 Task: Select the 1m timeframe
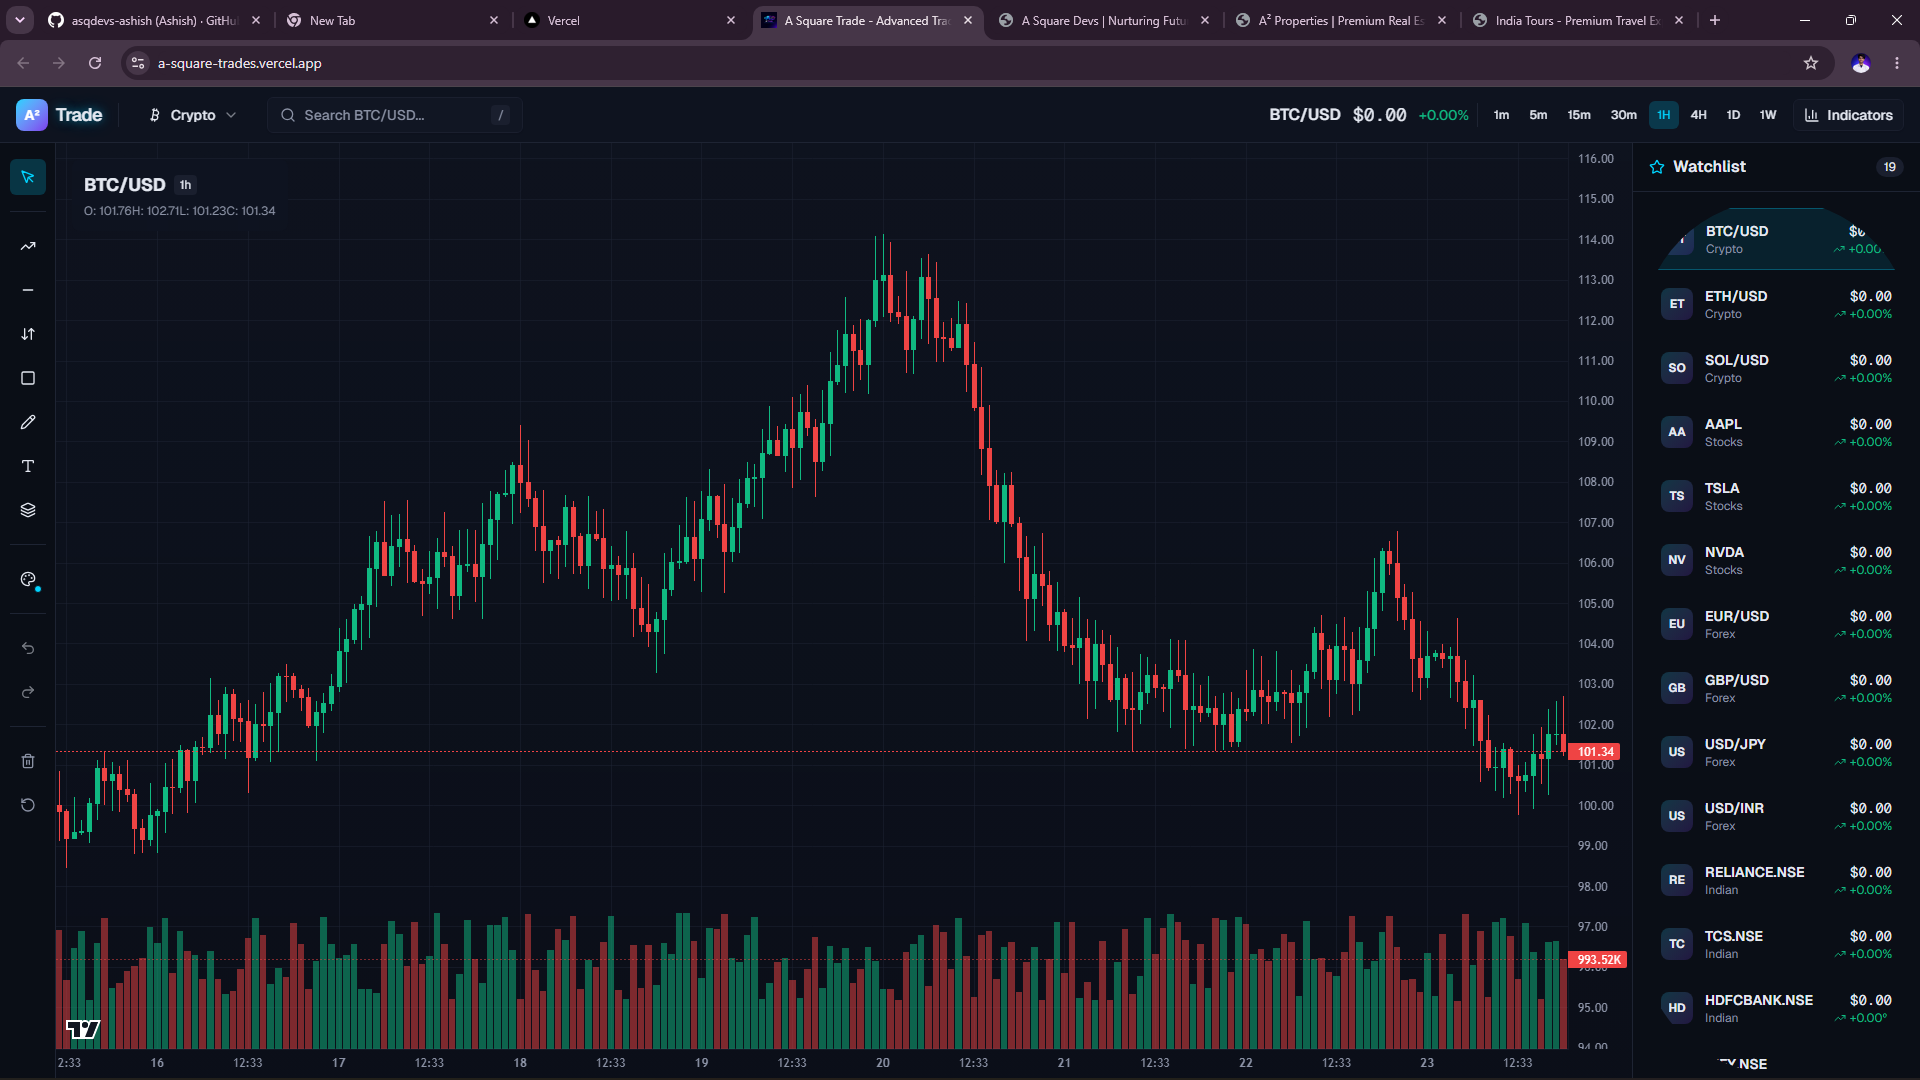click(x=1501, y=115)
